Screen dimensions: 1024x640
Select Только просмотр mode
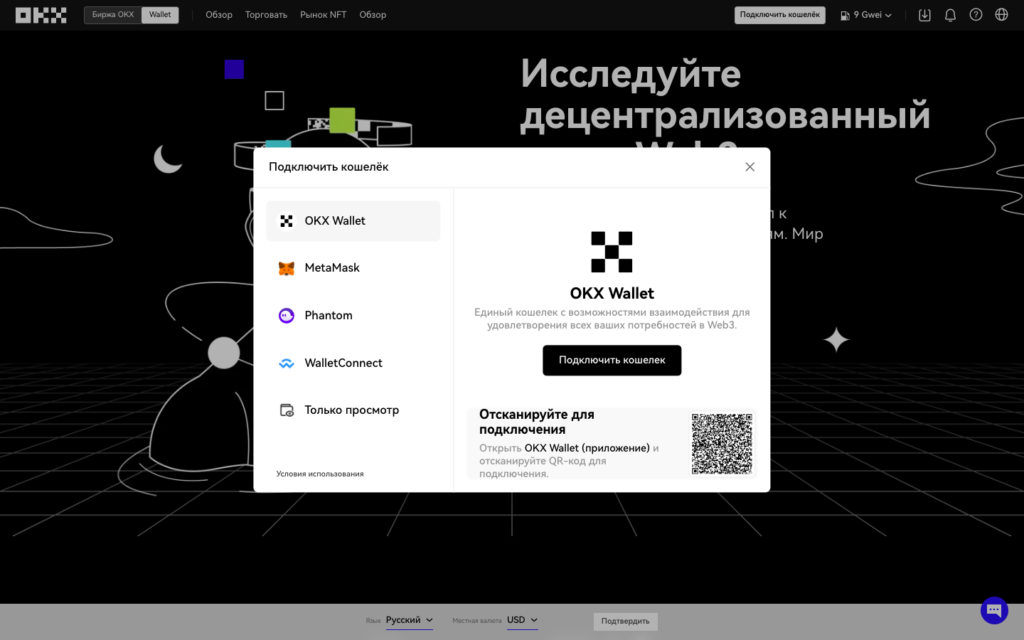pyautogui.click(x=352, y=410)
